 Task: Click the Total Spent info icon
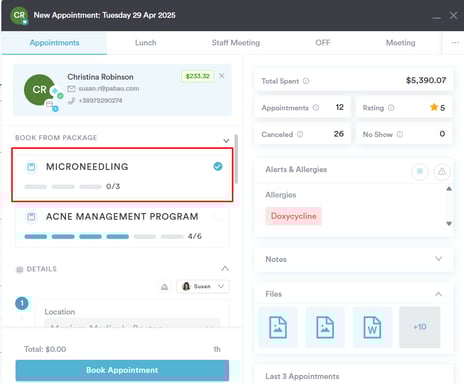click(306, 81)
